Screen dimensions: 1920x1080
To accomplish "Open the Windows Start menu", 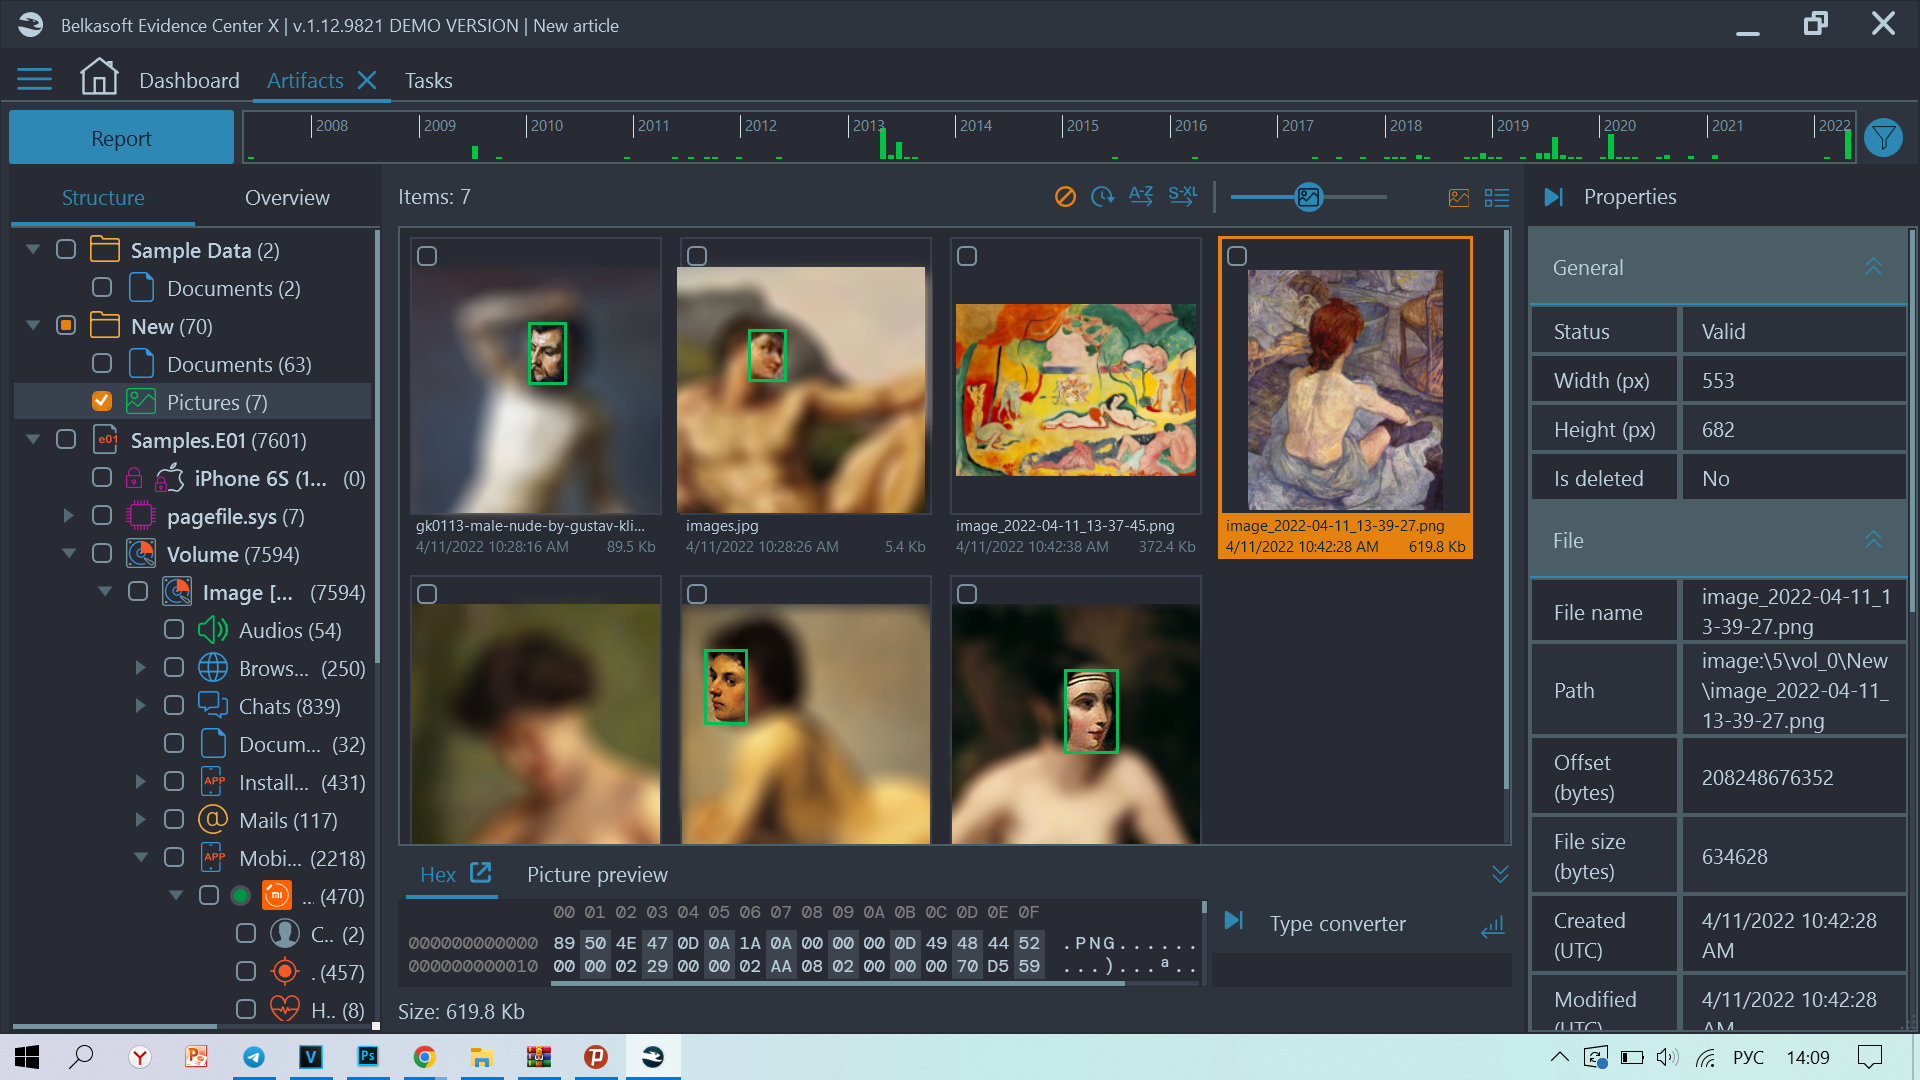I will (x=27, y=1057).
